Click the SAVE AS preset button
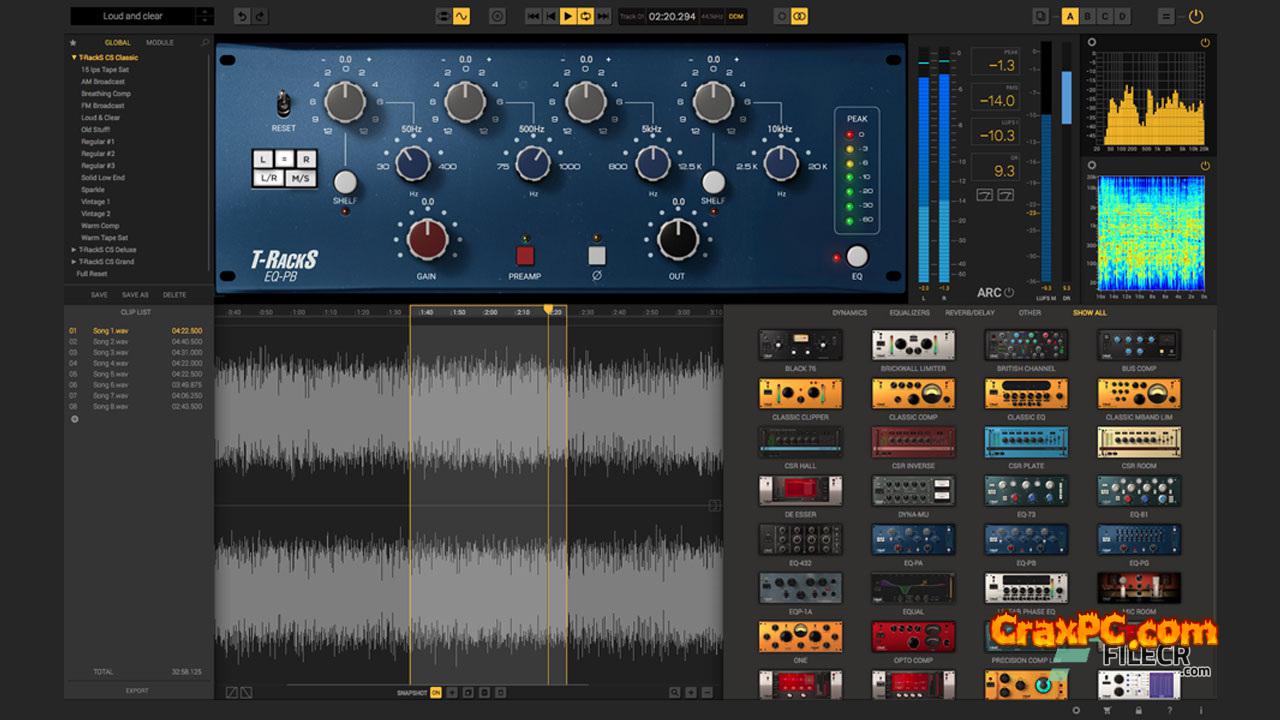1280x720 pixels. pos(135,295)
